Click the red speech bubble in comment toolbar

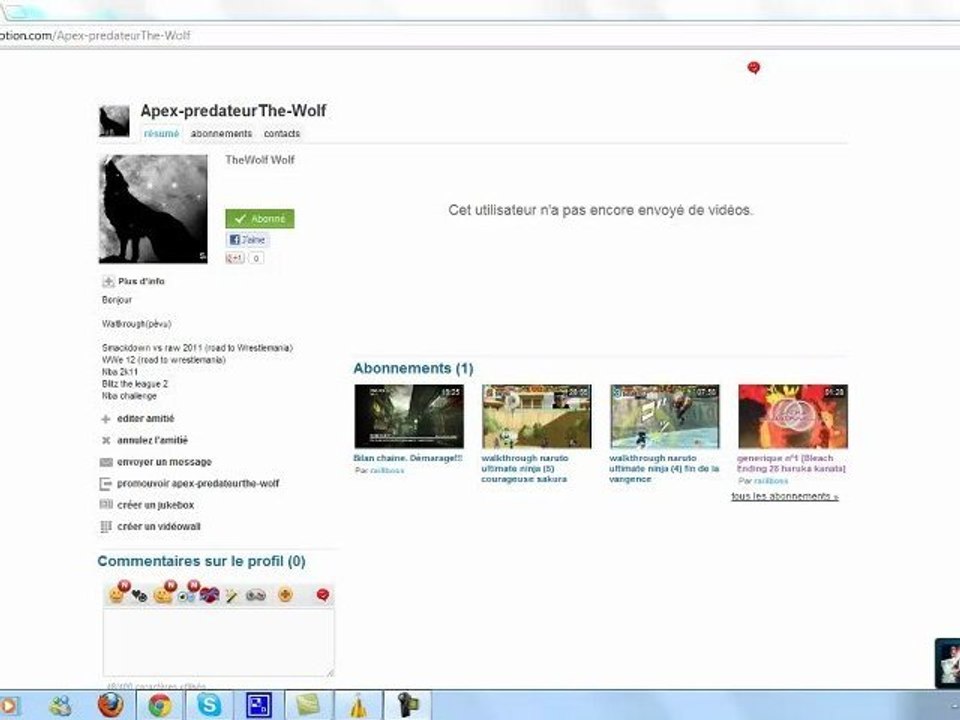tap(323, 594)
